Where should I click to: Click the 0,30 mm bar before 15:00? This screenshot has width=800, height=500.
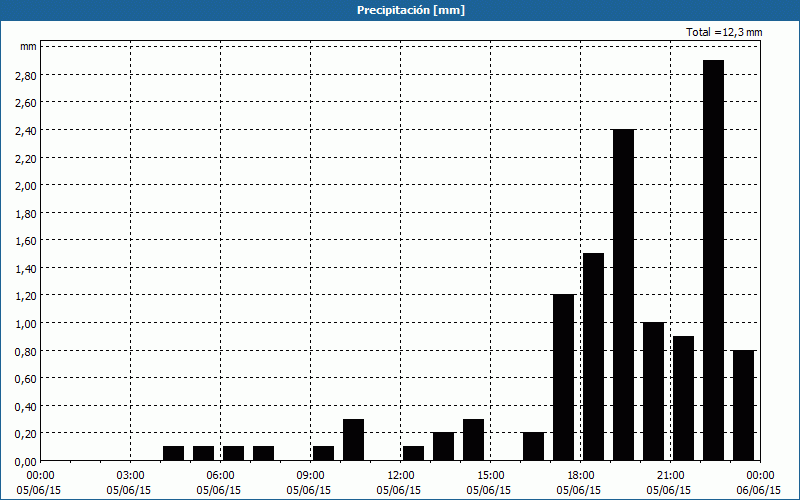[473, 440]
